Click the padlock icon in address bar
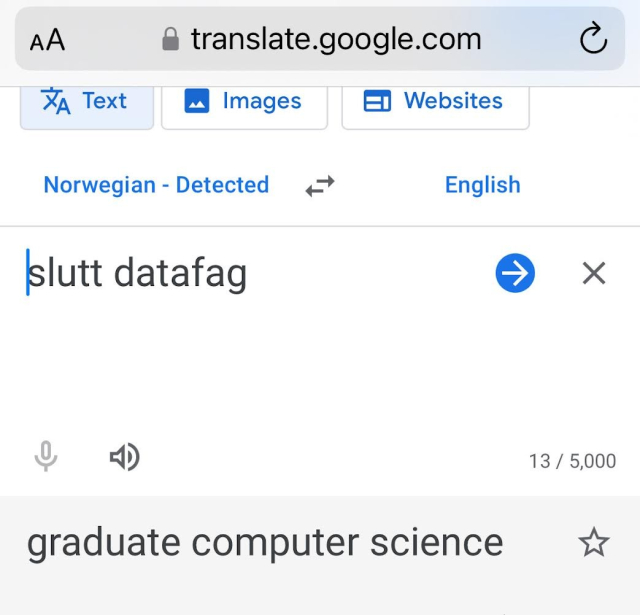Screen dimensions: 640x615 [x=171, y=39]
